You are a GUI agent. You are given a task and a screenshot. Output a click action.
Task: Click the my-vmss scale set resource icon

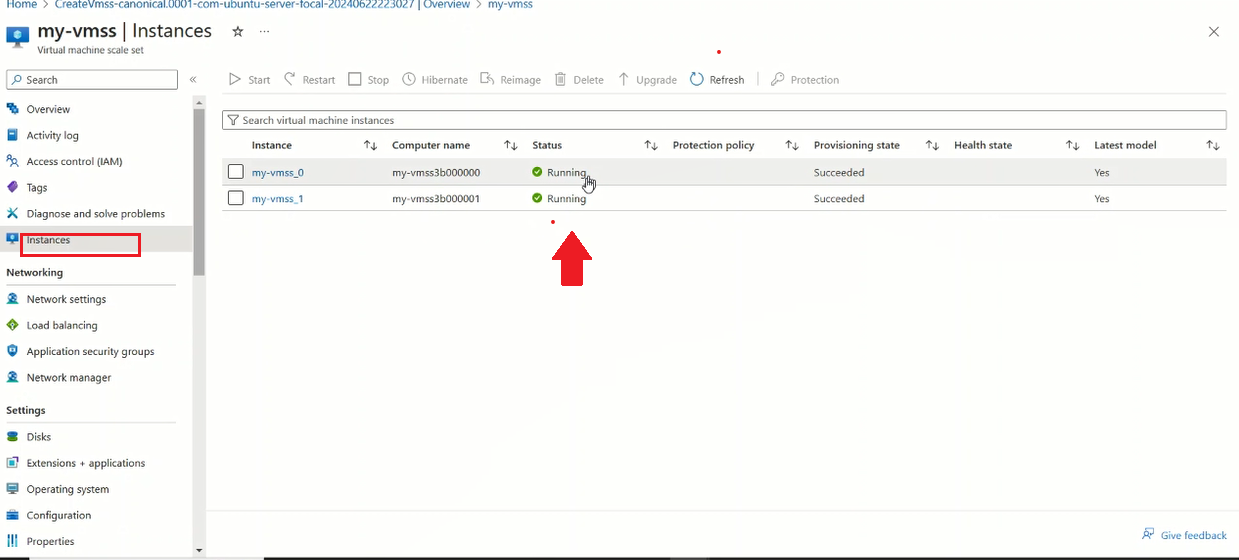coord(18,37)
